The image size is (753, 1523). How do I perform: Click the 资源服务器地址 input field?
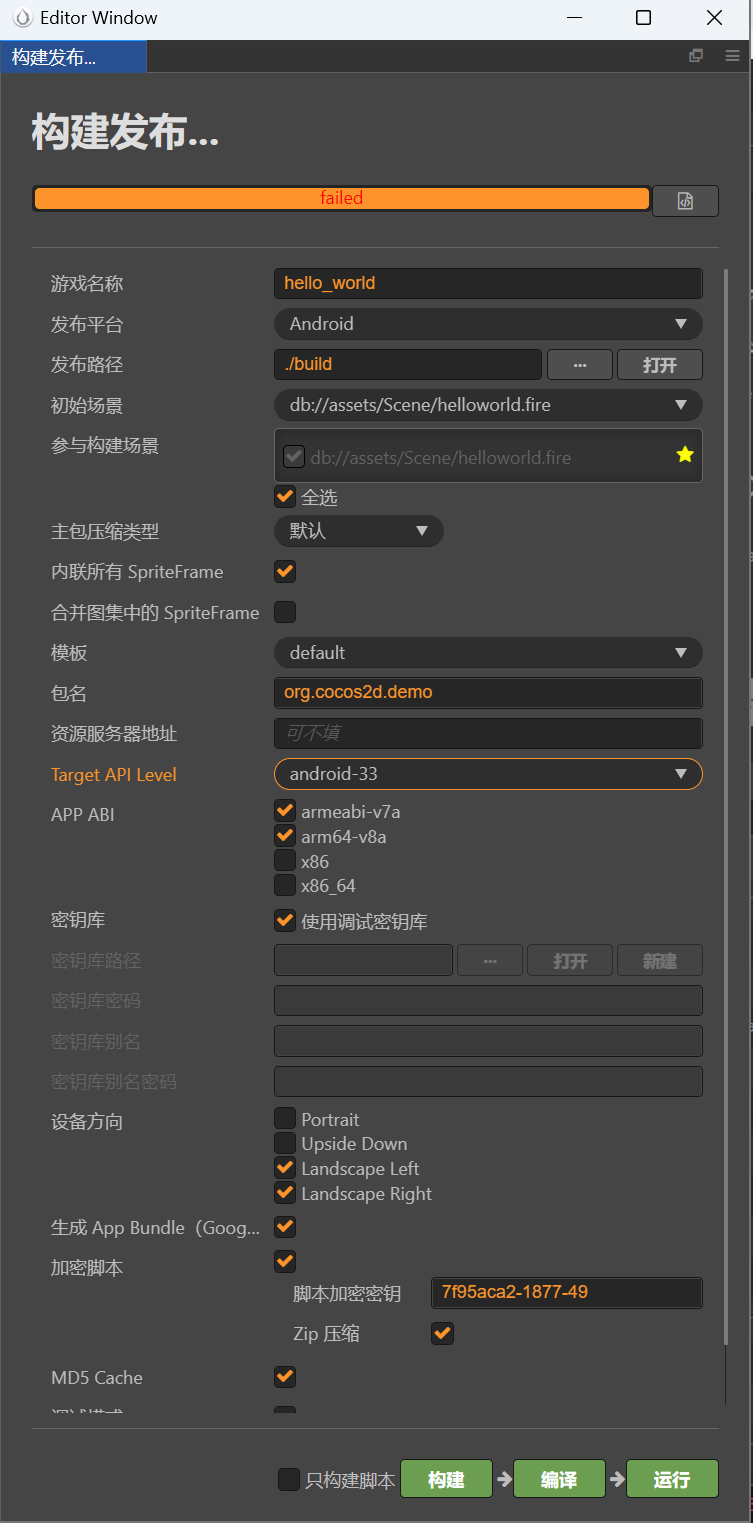click(488, 734)
